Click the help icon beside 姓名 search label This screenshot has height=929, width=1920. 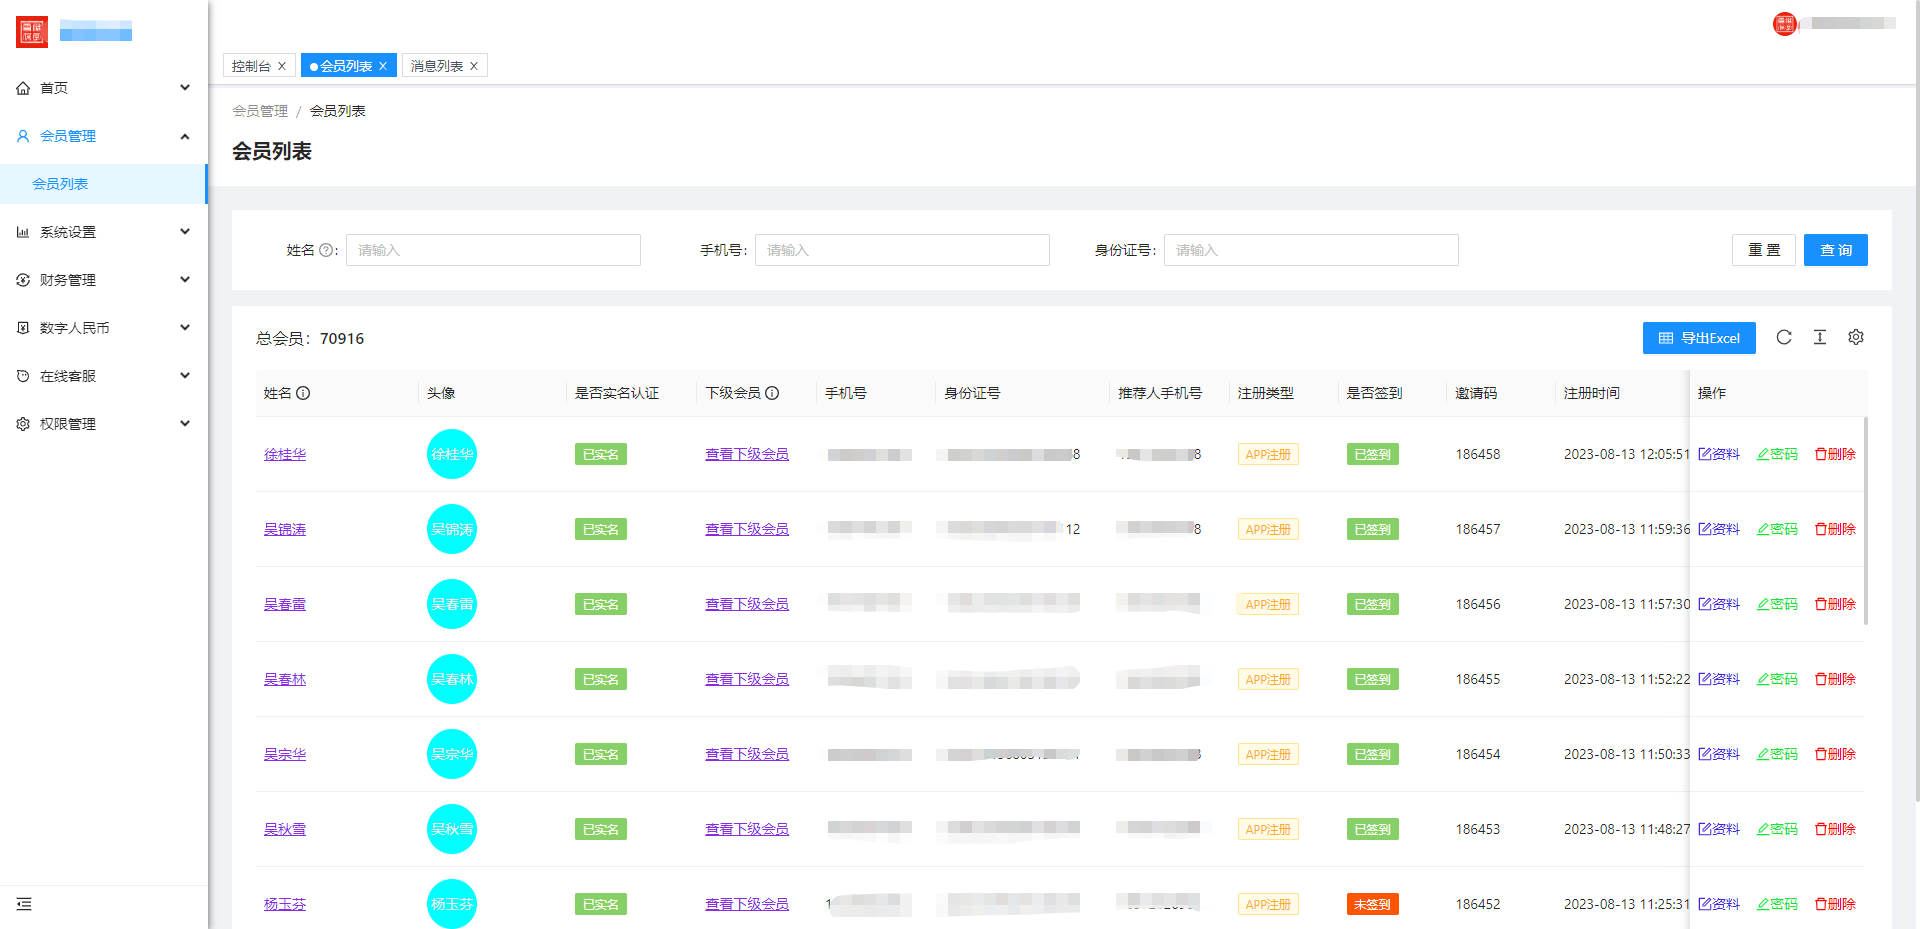(326, 250)
